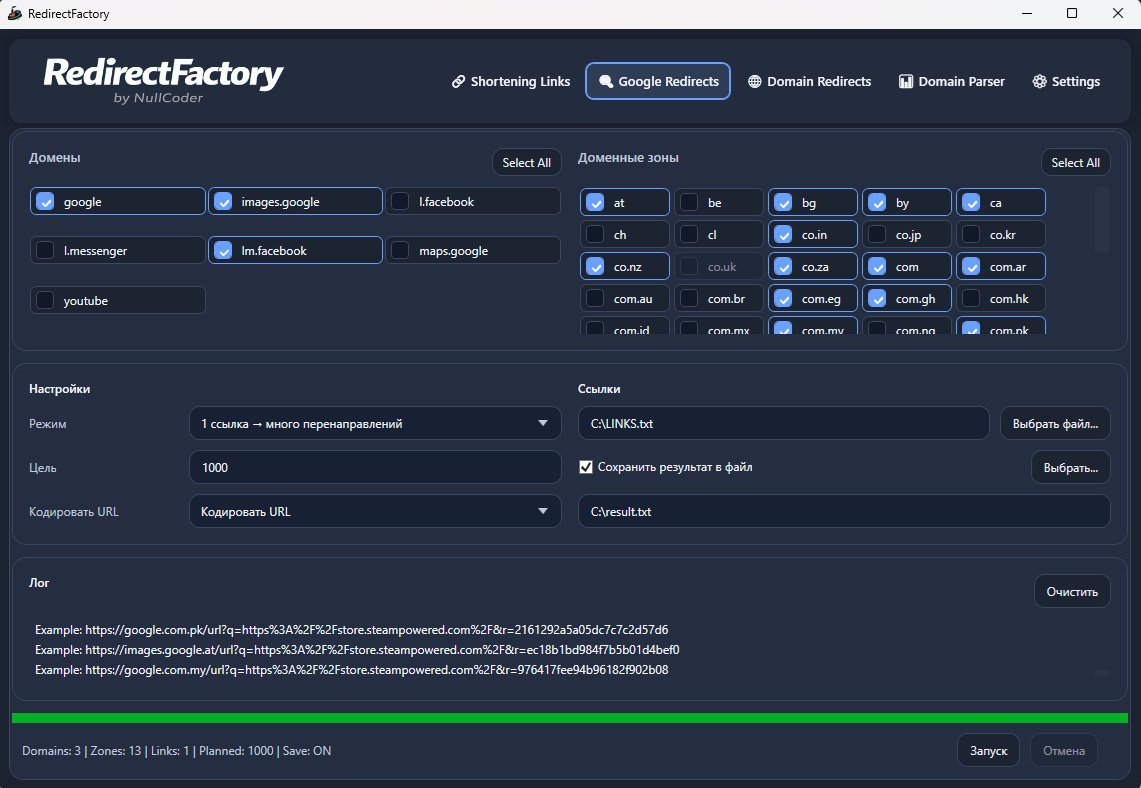Click the chain-link icon beside Shortening Links
The width and height of the screenshot is (1141, 788).
coord(458,82)
